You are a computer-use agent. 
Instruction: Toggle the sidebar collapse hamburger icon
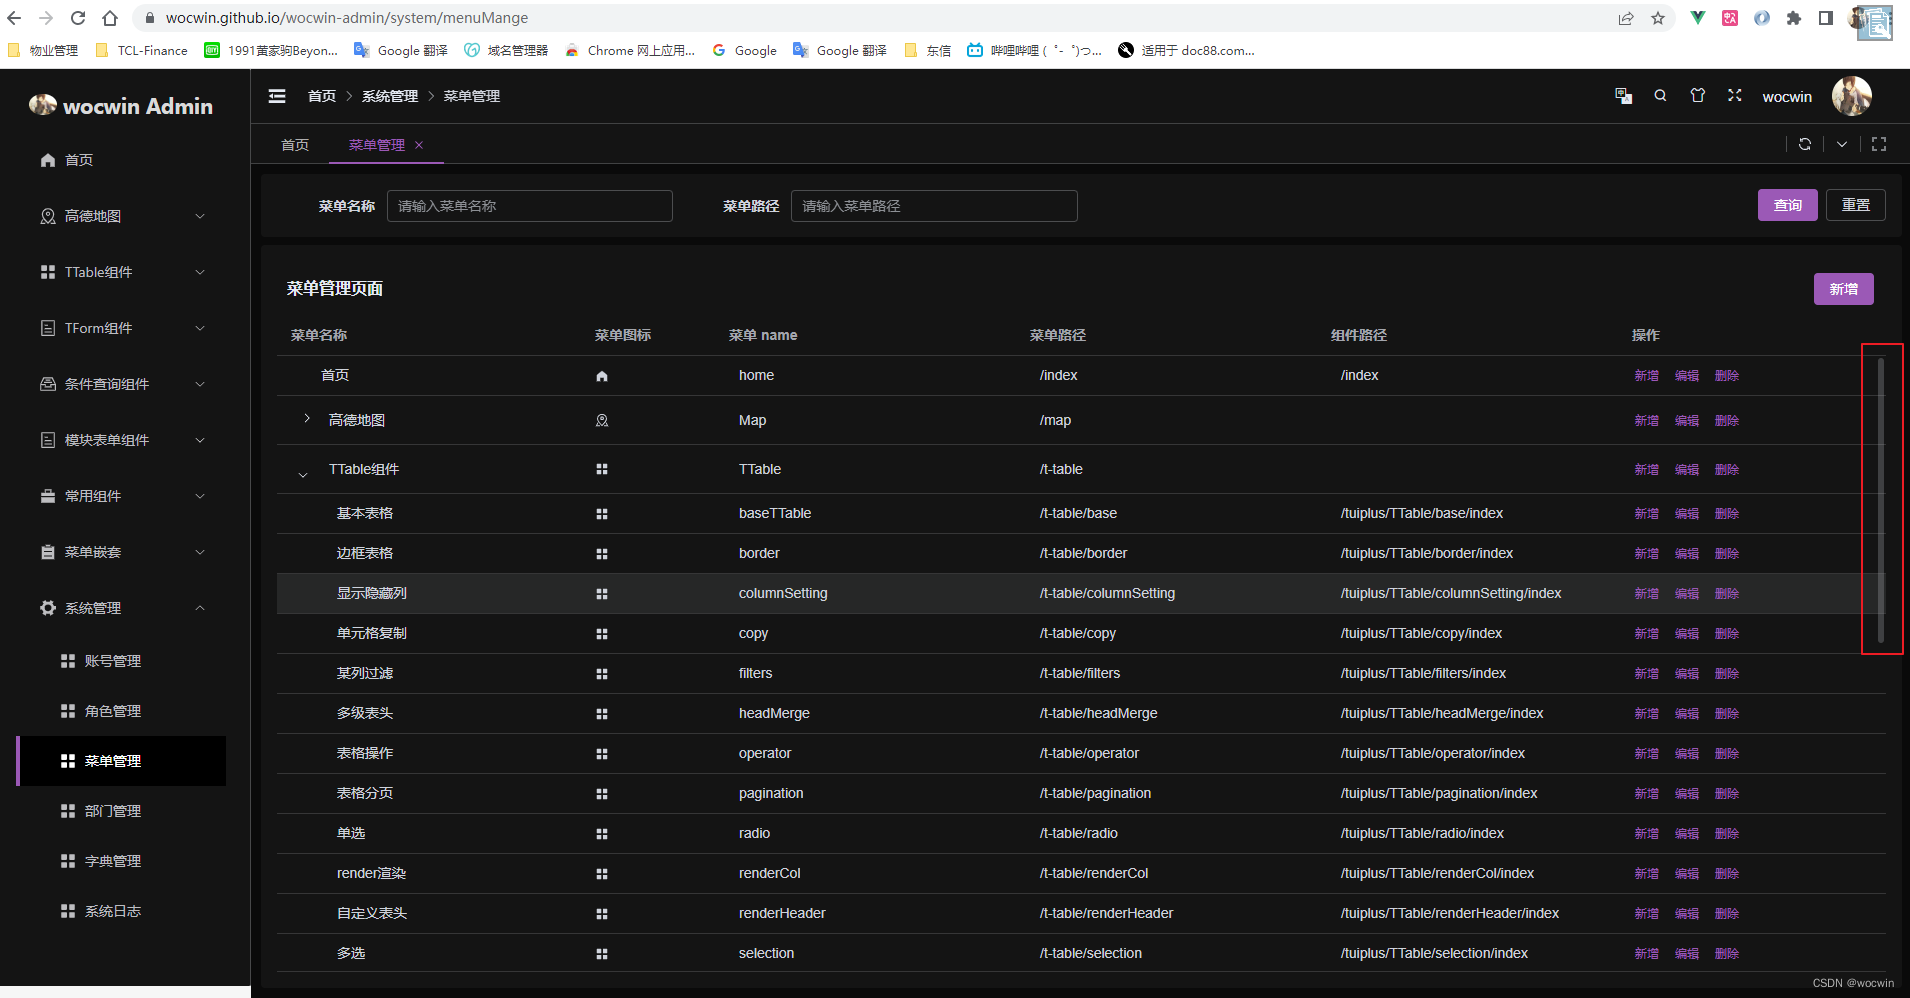277,96
